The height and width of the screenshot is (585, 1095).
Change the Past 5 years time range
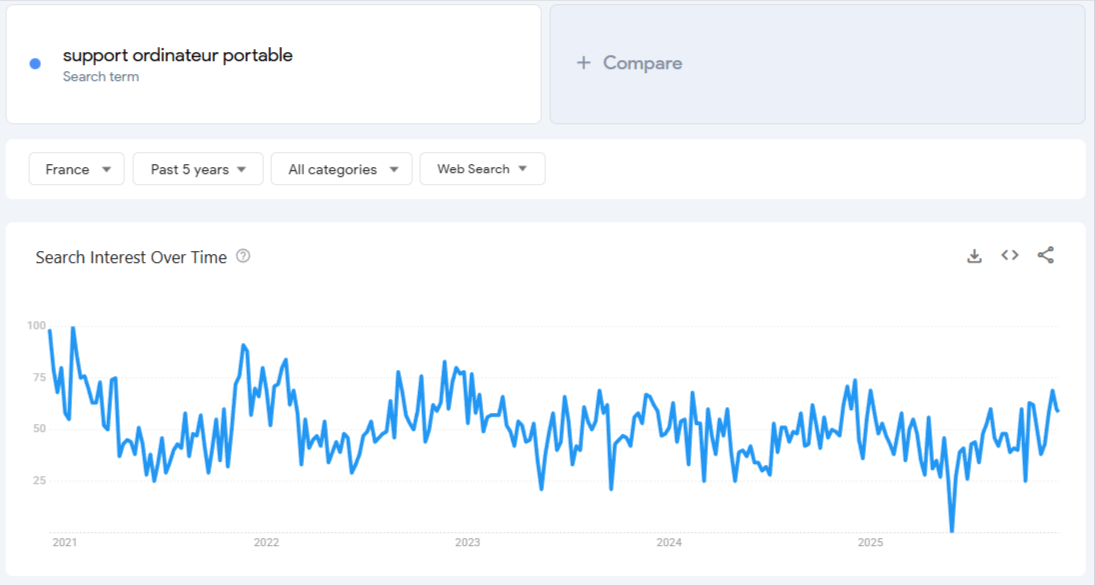[197, 169]
